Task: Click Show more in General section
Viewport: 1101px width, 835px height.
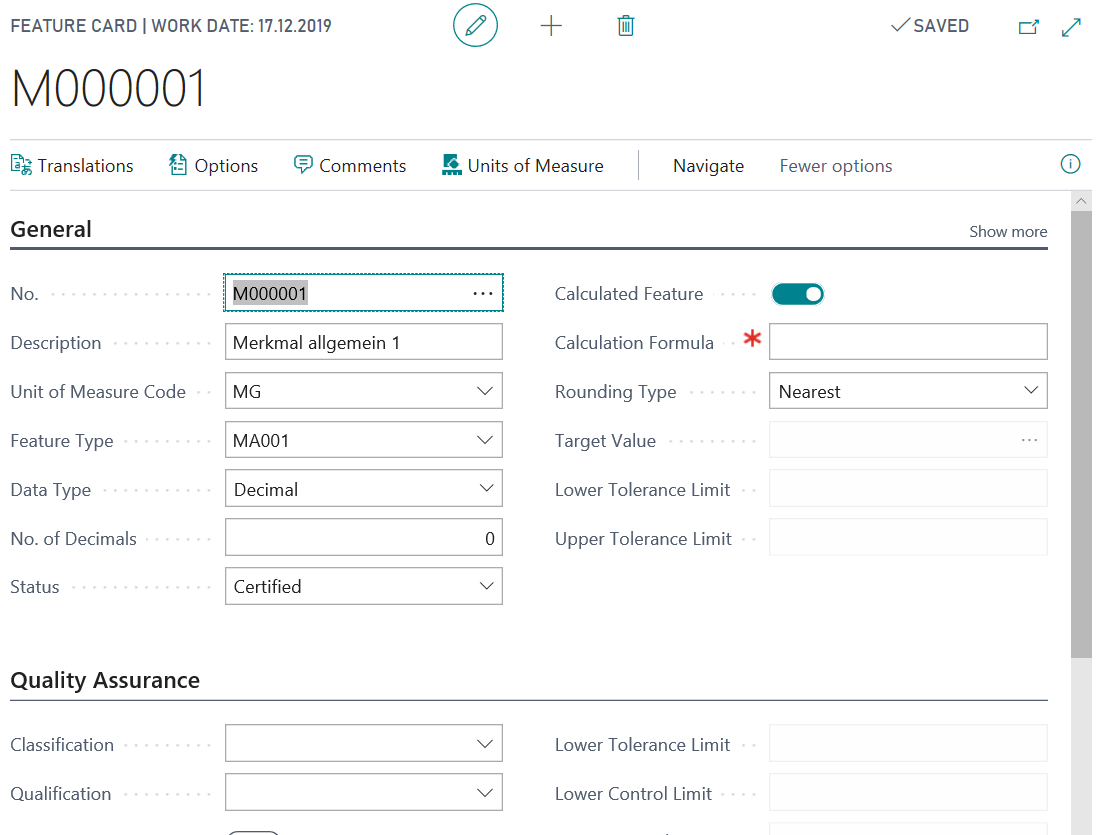Action: coord(1008,232)
